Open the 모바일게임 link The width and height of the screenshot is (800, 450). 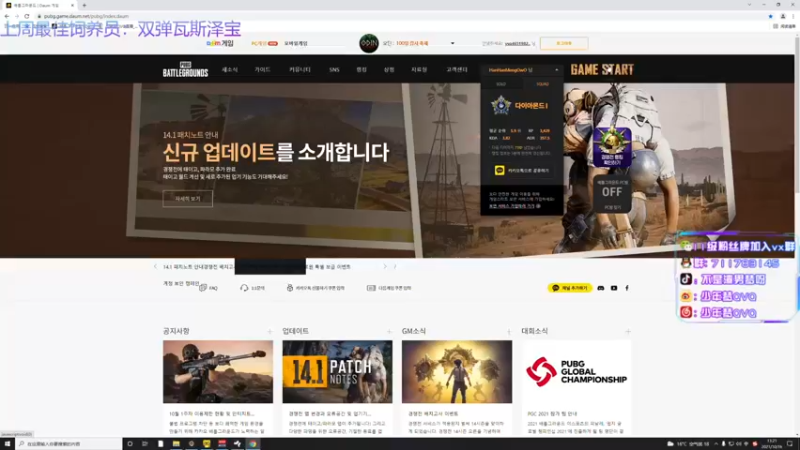click(296, 43)
